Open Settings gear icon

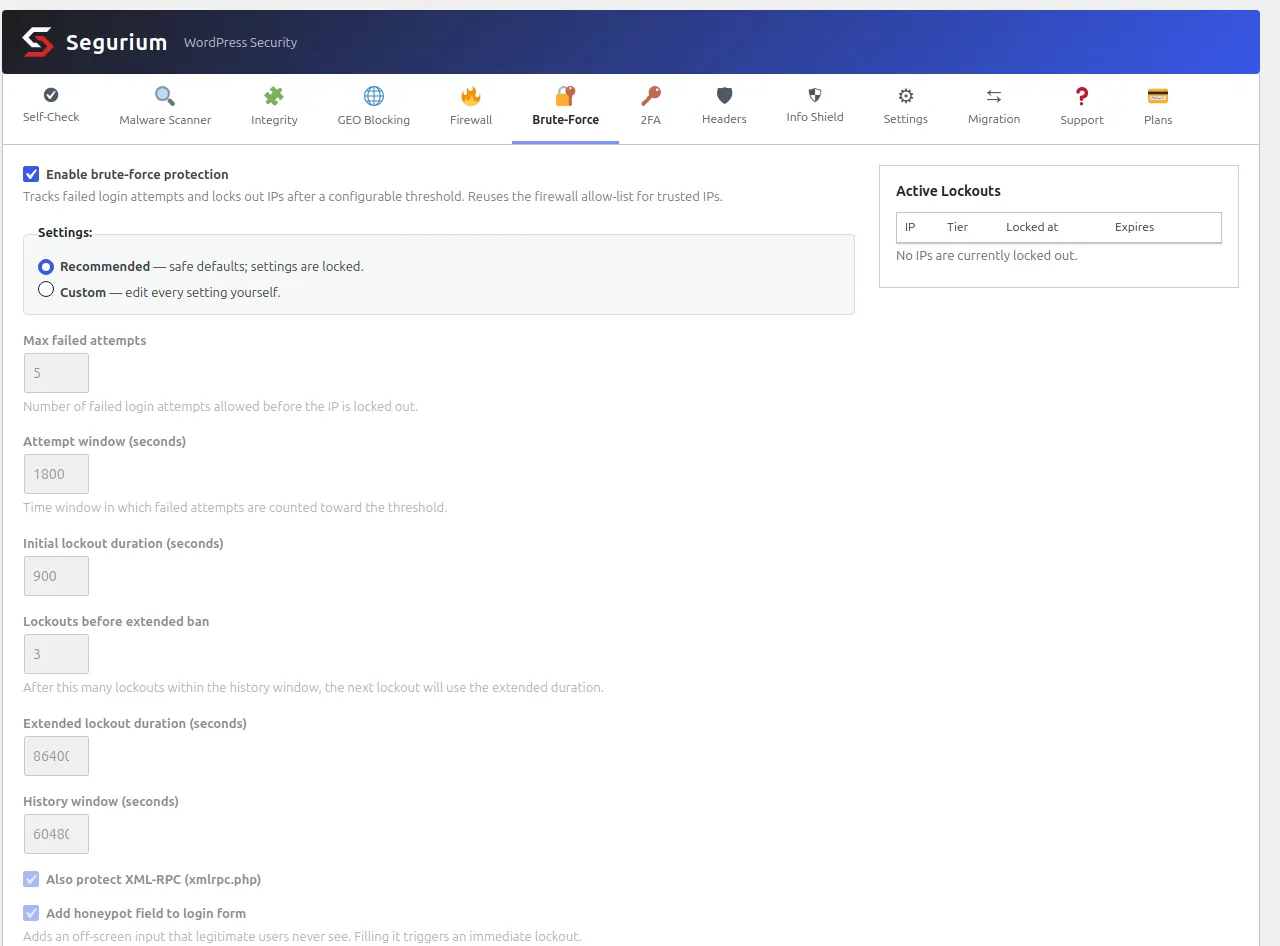[x=906, y=96]
